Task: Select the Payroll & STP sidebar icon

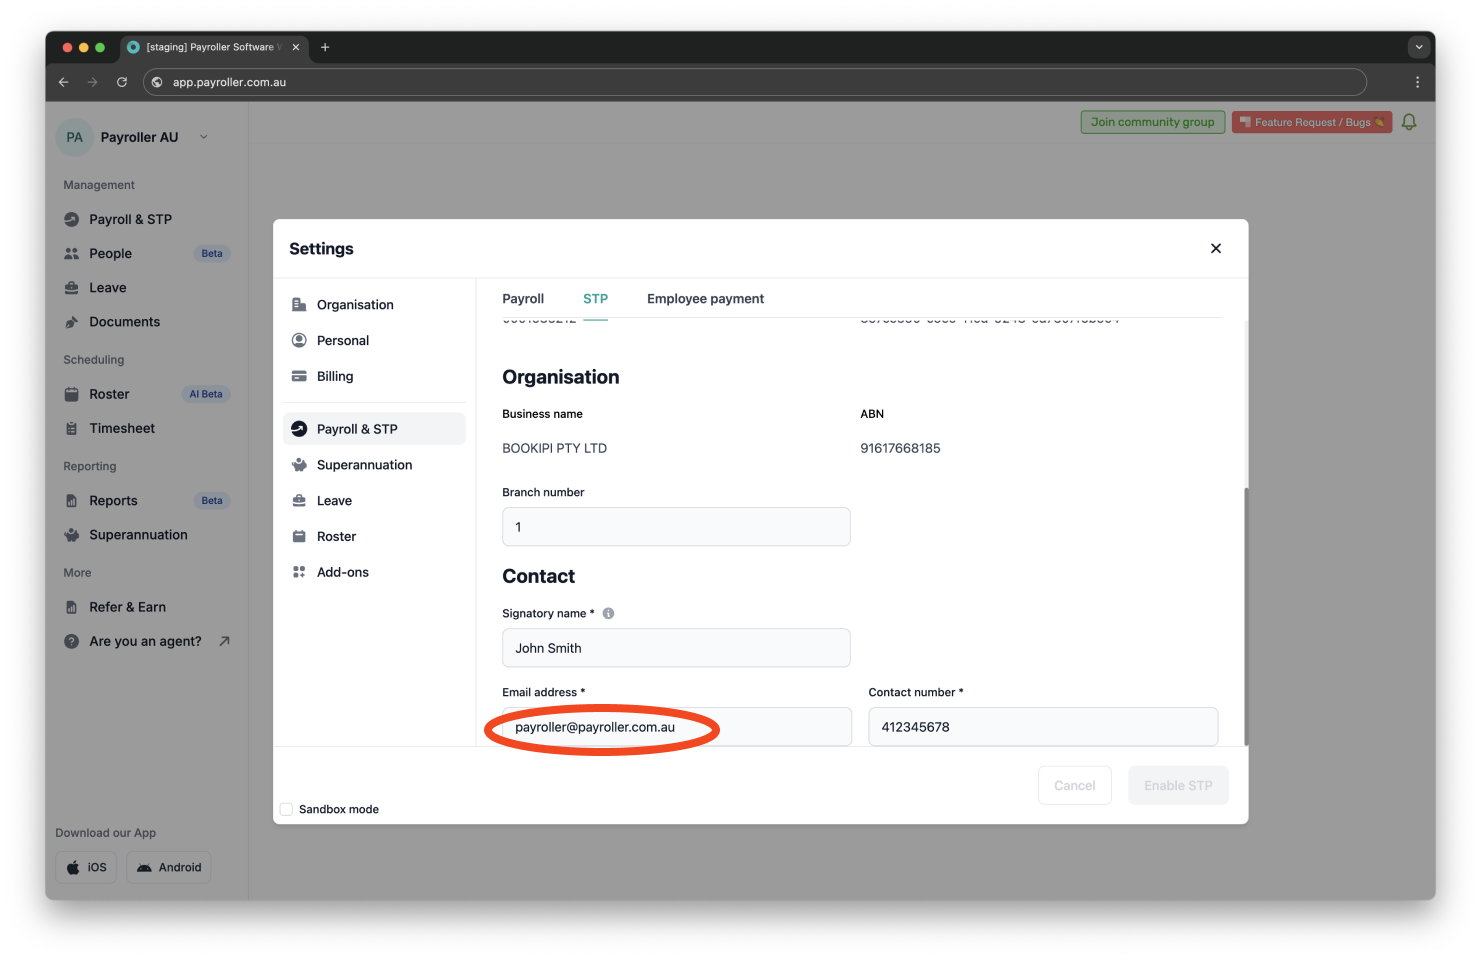Action: 70,219
